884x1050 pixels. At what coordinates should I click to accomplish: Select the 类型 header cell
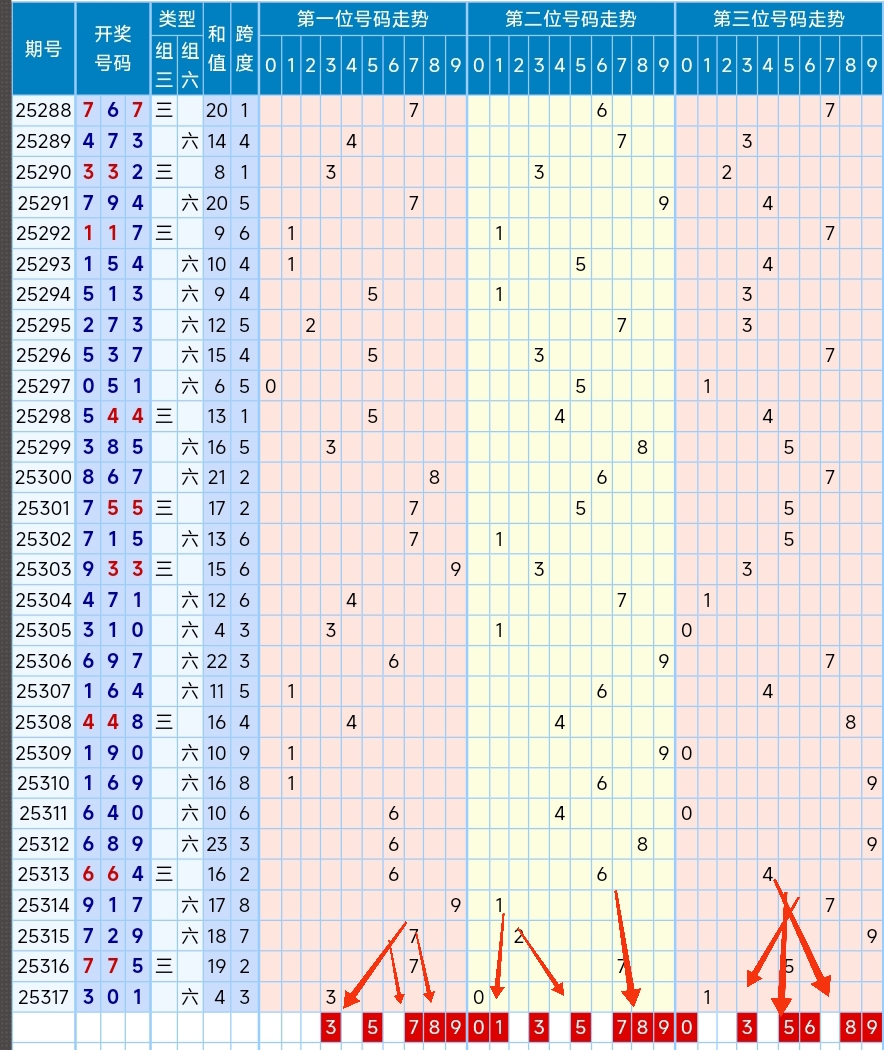tap(177, 19)
